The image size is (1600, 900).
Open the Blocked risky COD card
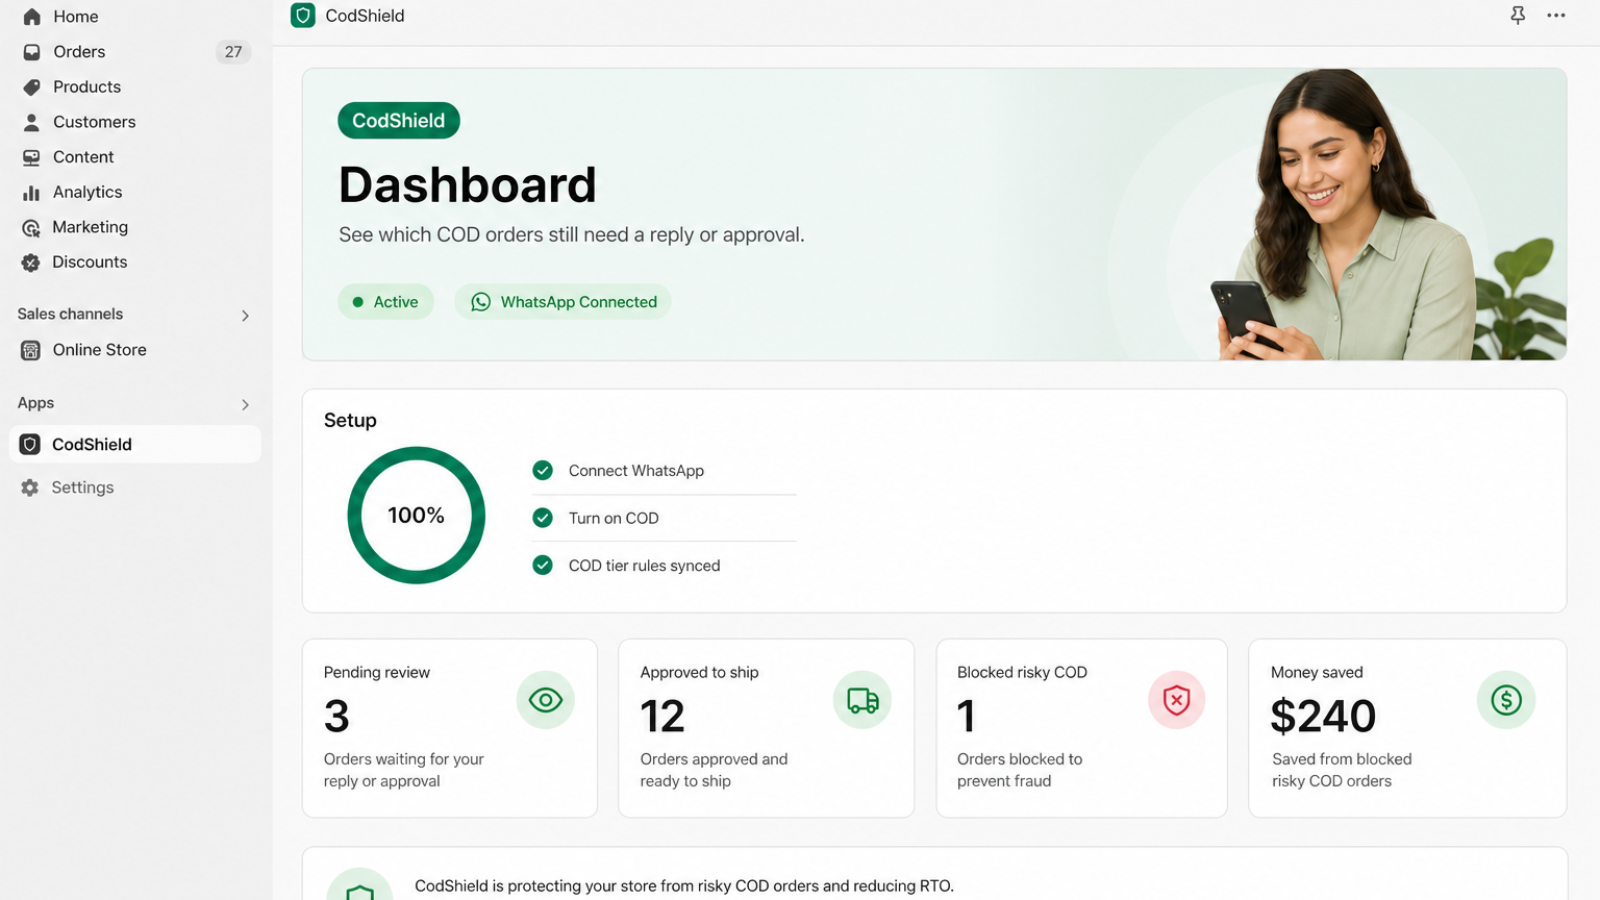coord(1082,728)
